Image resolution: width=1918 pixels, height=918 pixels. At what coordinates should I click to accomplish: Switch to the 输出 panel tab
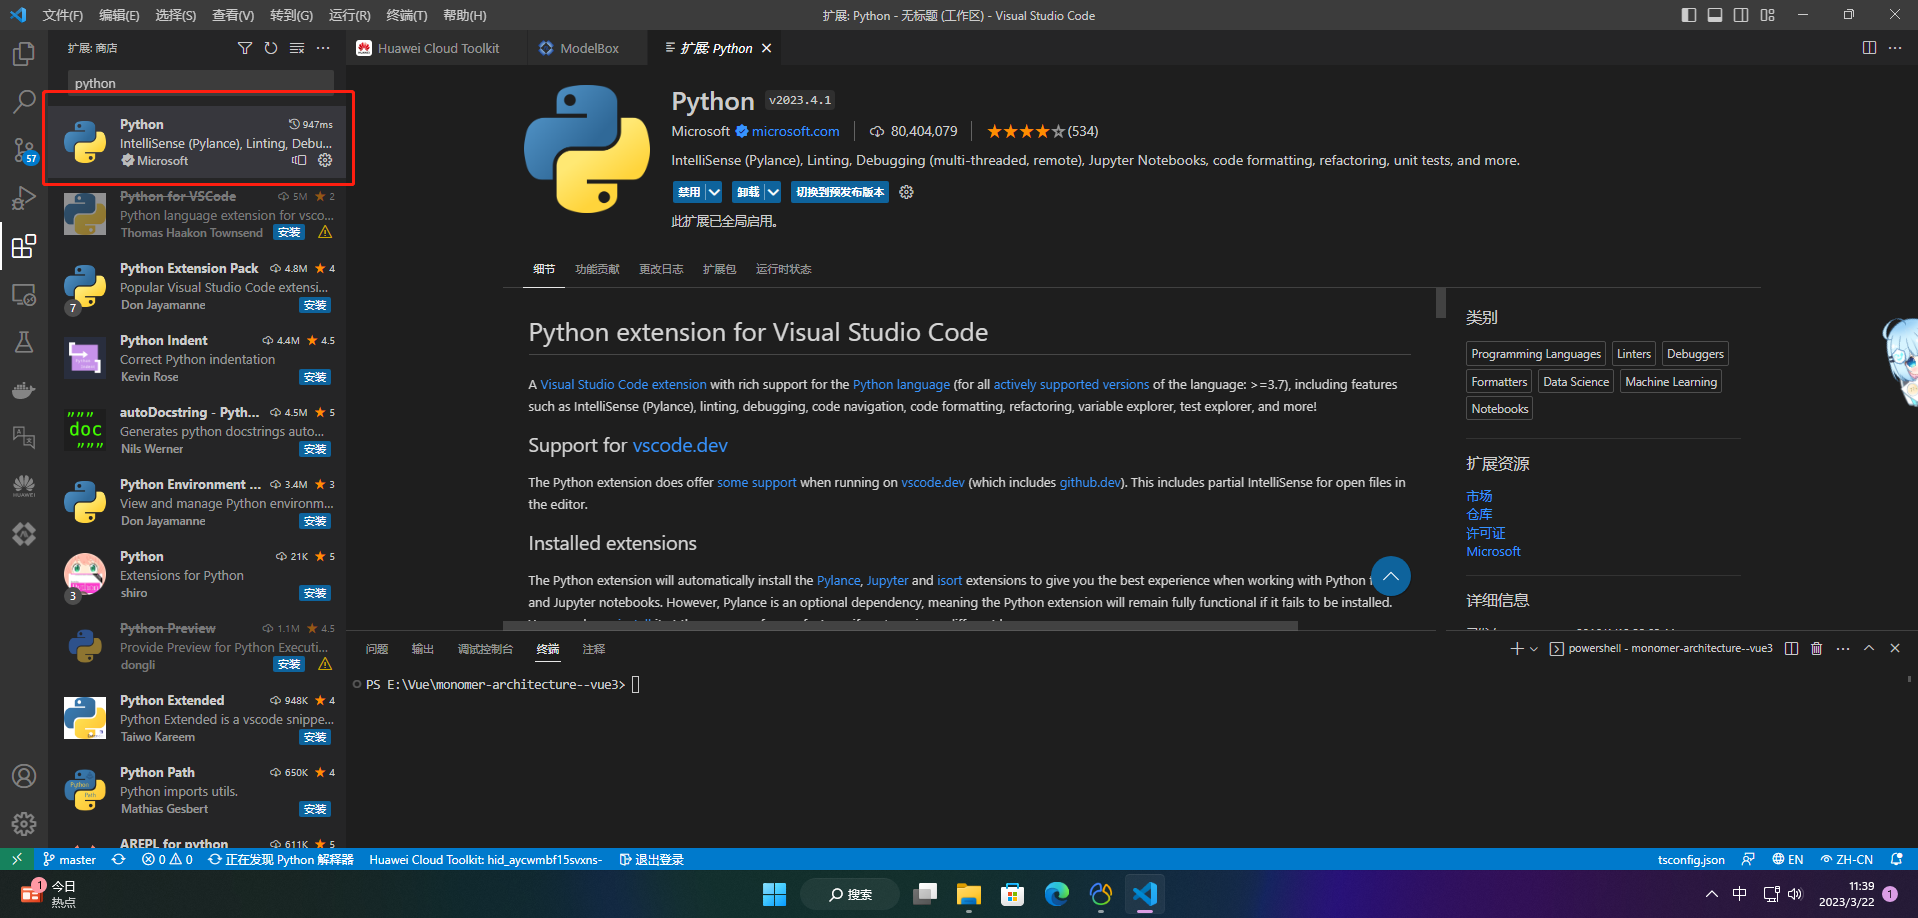[423, 649]
